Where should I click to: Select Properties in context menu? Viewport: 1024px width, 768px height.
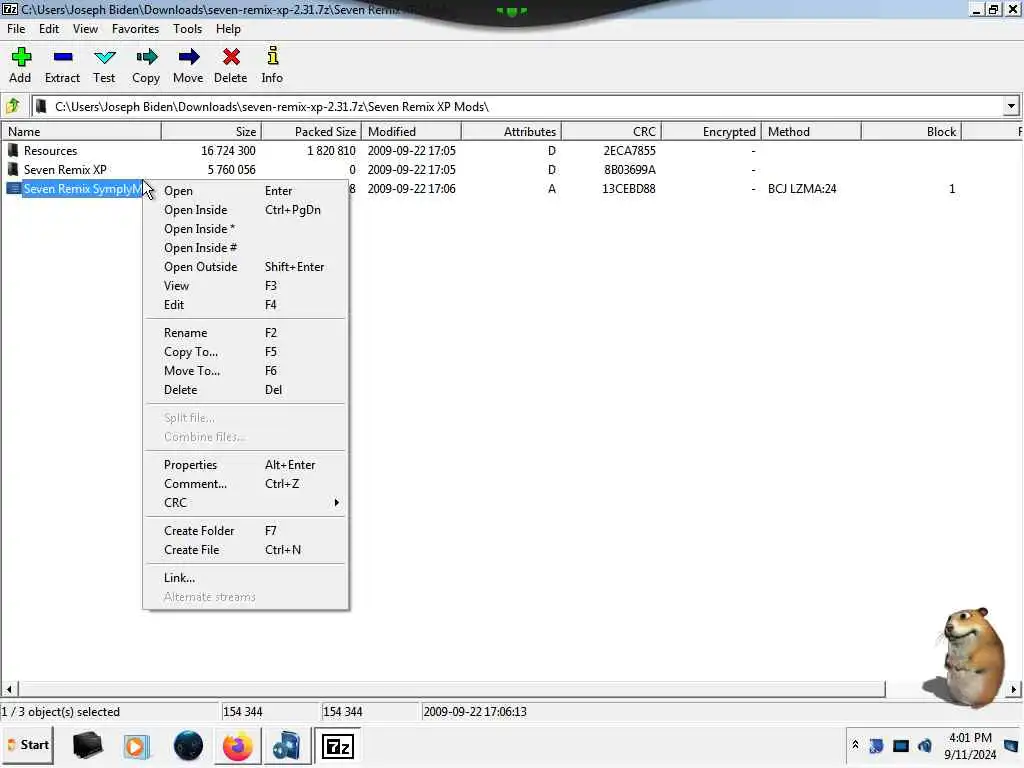tap(246, 464)
